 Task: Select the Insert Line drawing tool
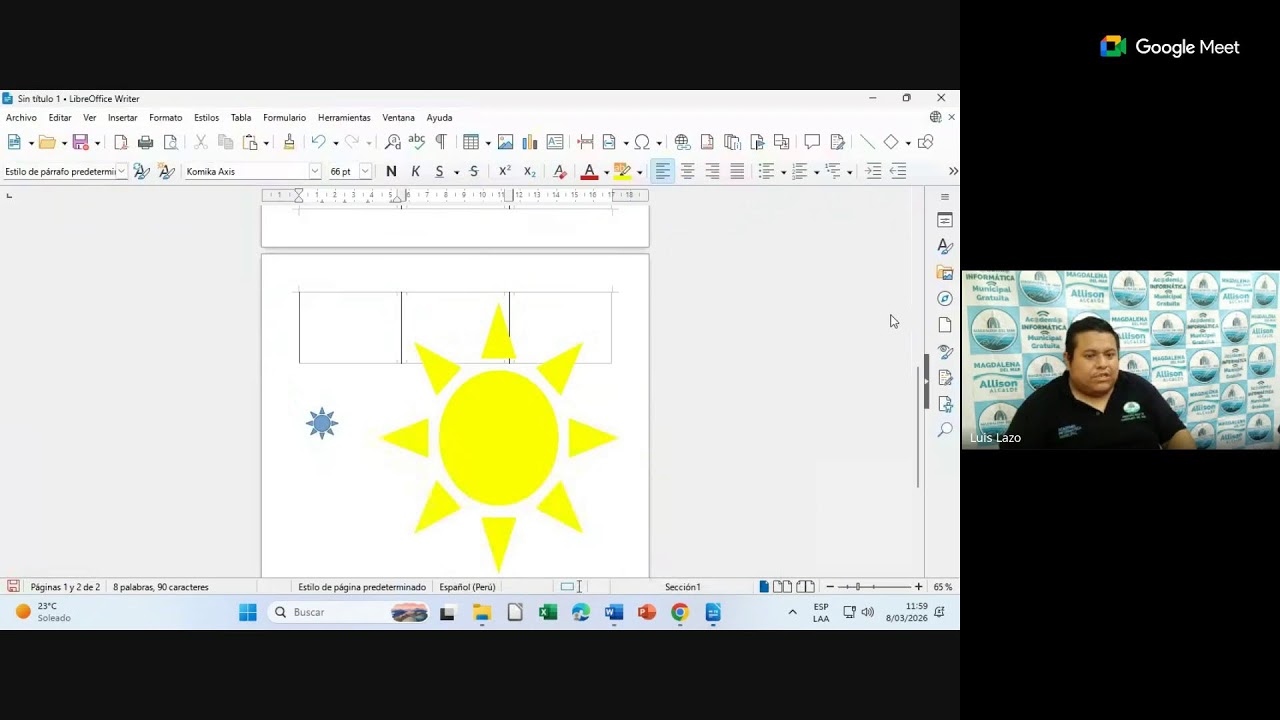click(867, 142)
